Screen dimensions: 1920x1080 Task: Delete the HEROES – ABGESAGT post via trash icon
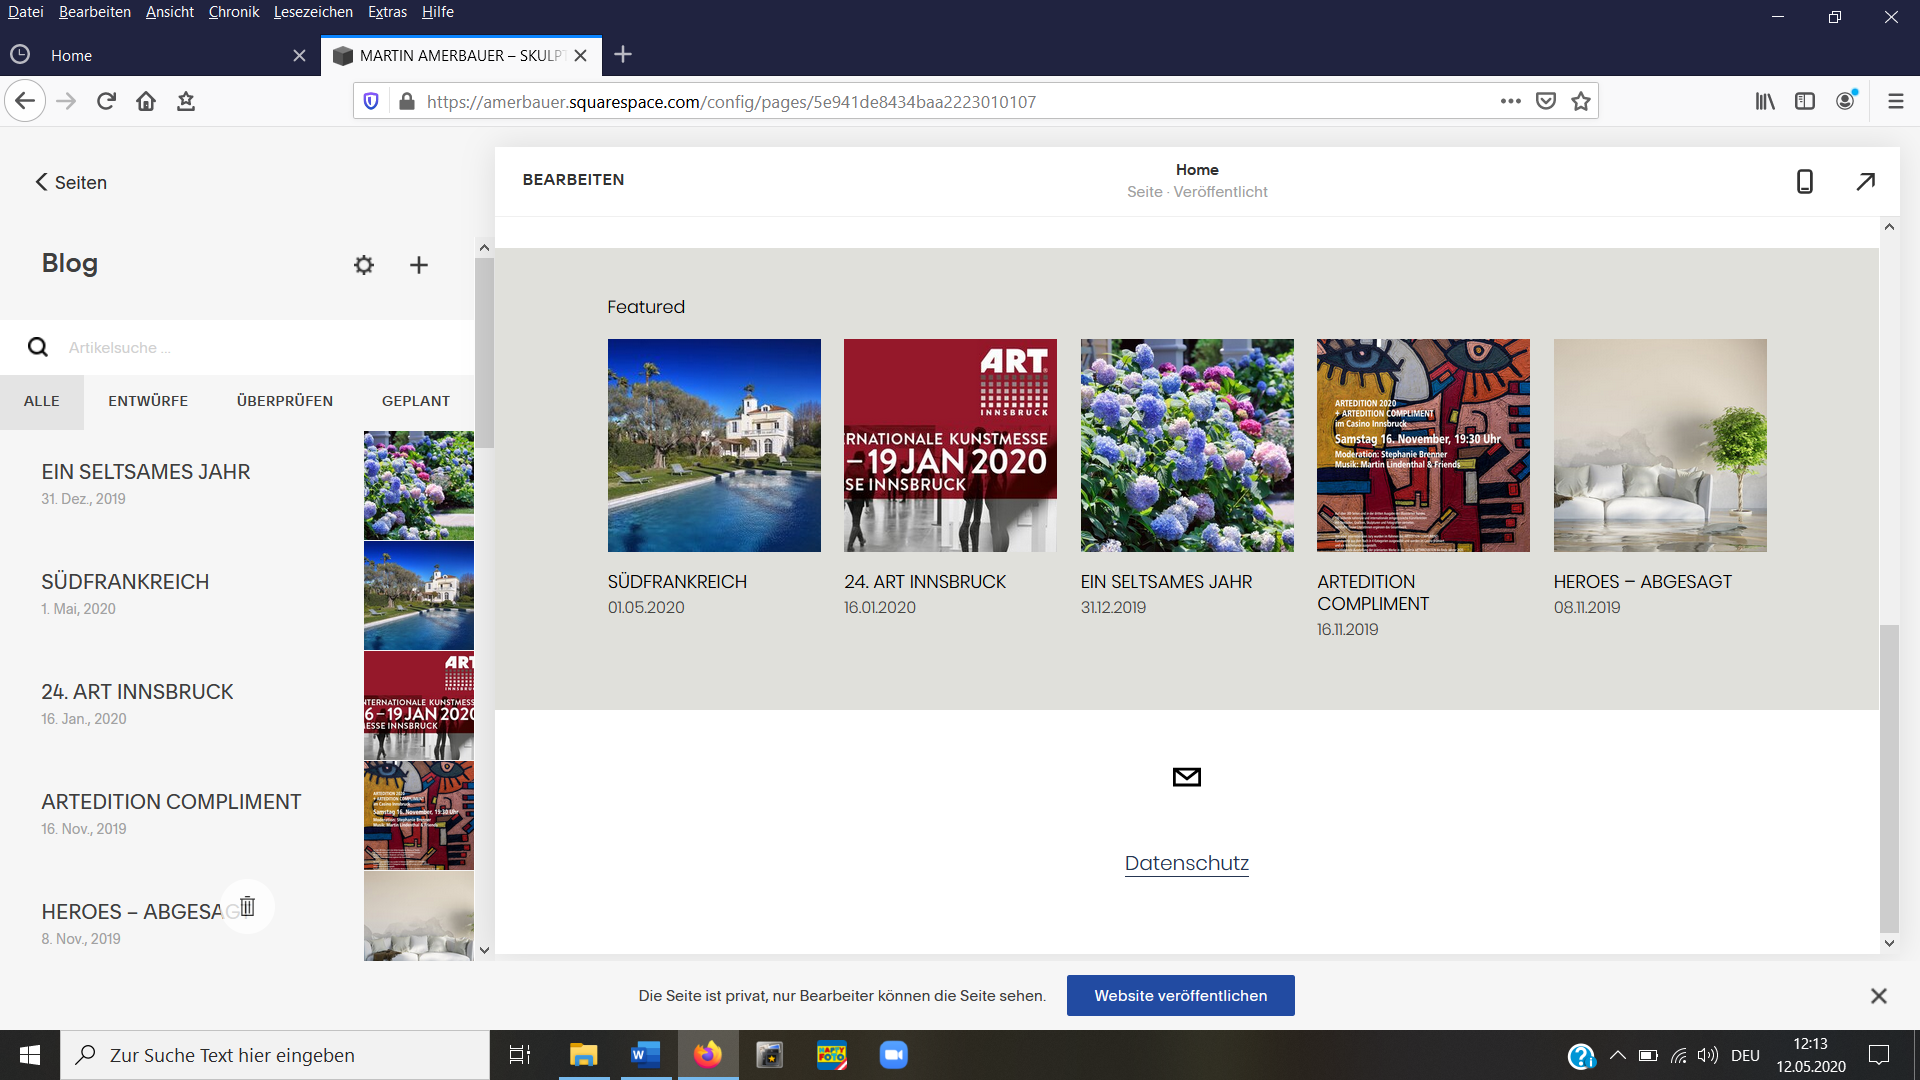pyautogui.click(x=246, y=905)
